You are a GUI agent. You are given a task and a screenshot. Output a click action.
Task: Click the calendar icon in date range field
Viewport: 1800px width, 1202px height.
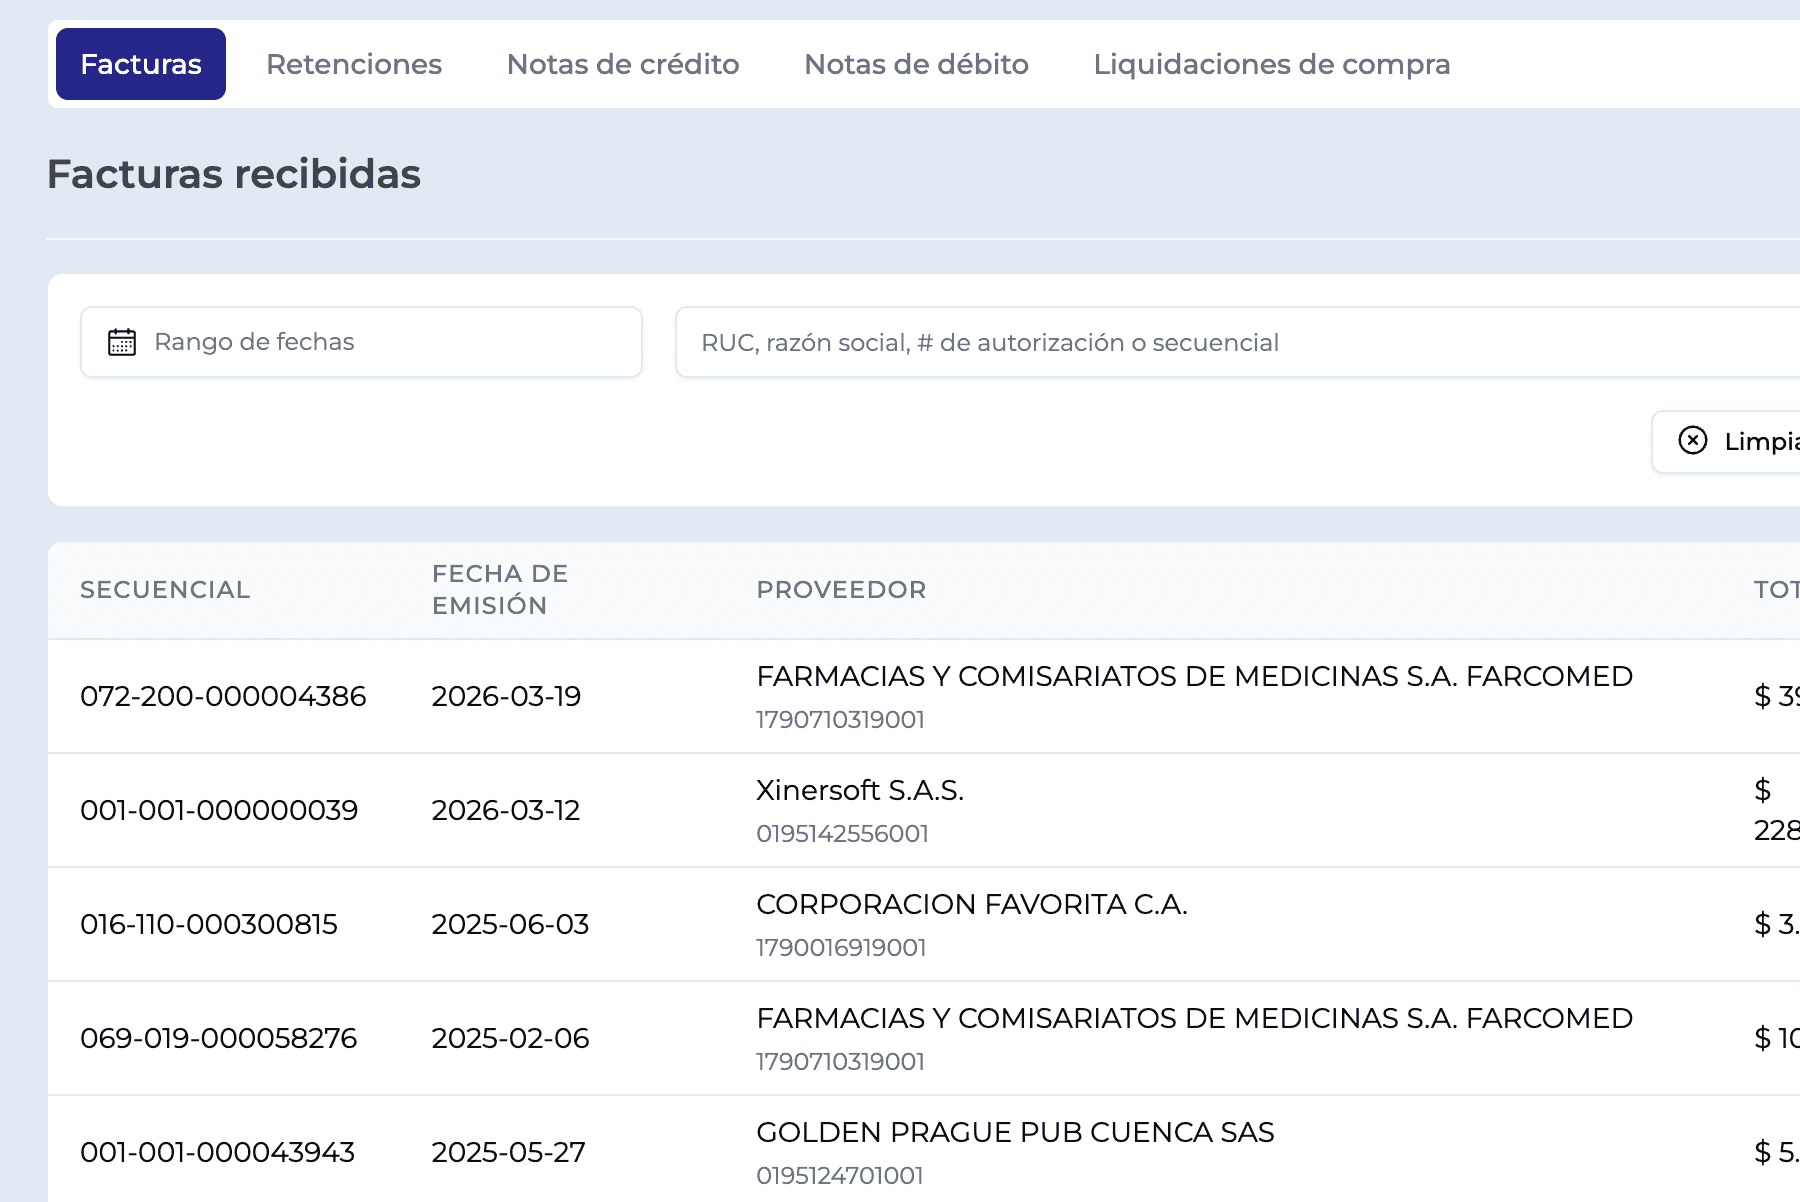[122, 342]
